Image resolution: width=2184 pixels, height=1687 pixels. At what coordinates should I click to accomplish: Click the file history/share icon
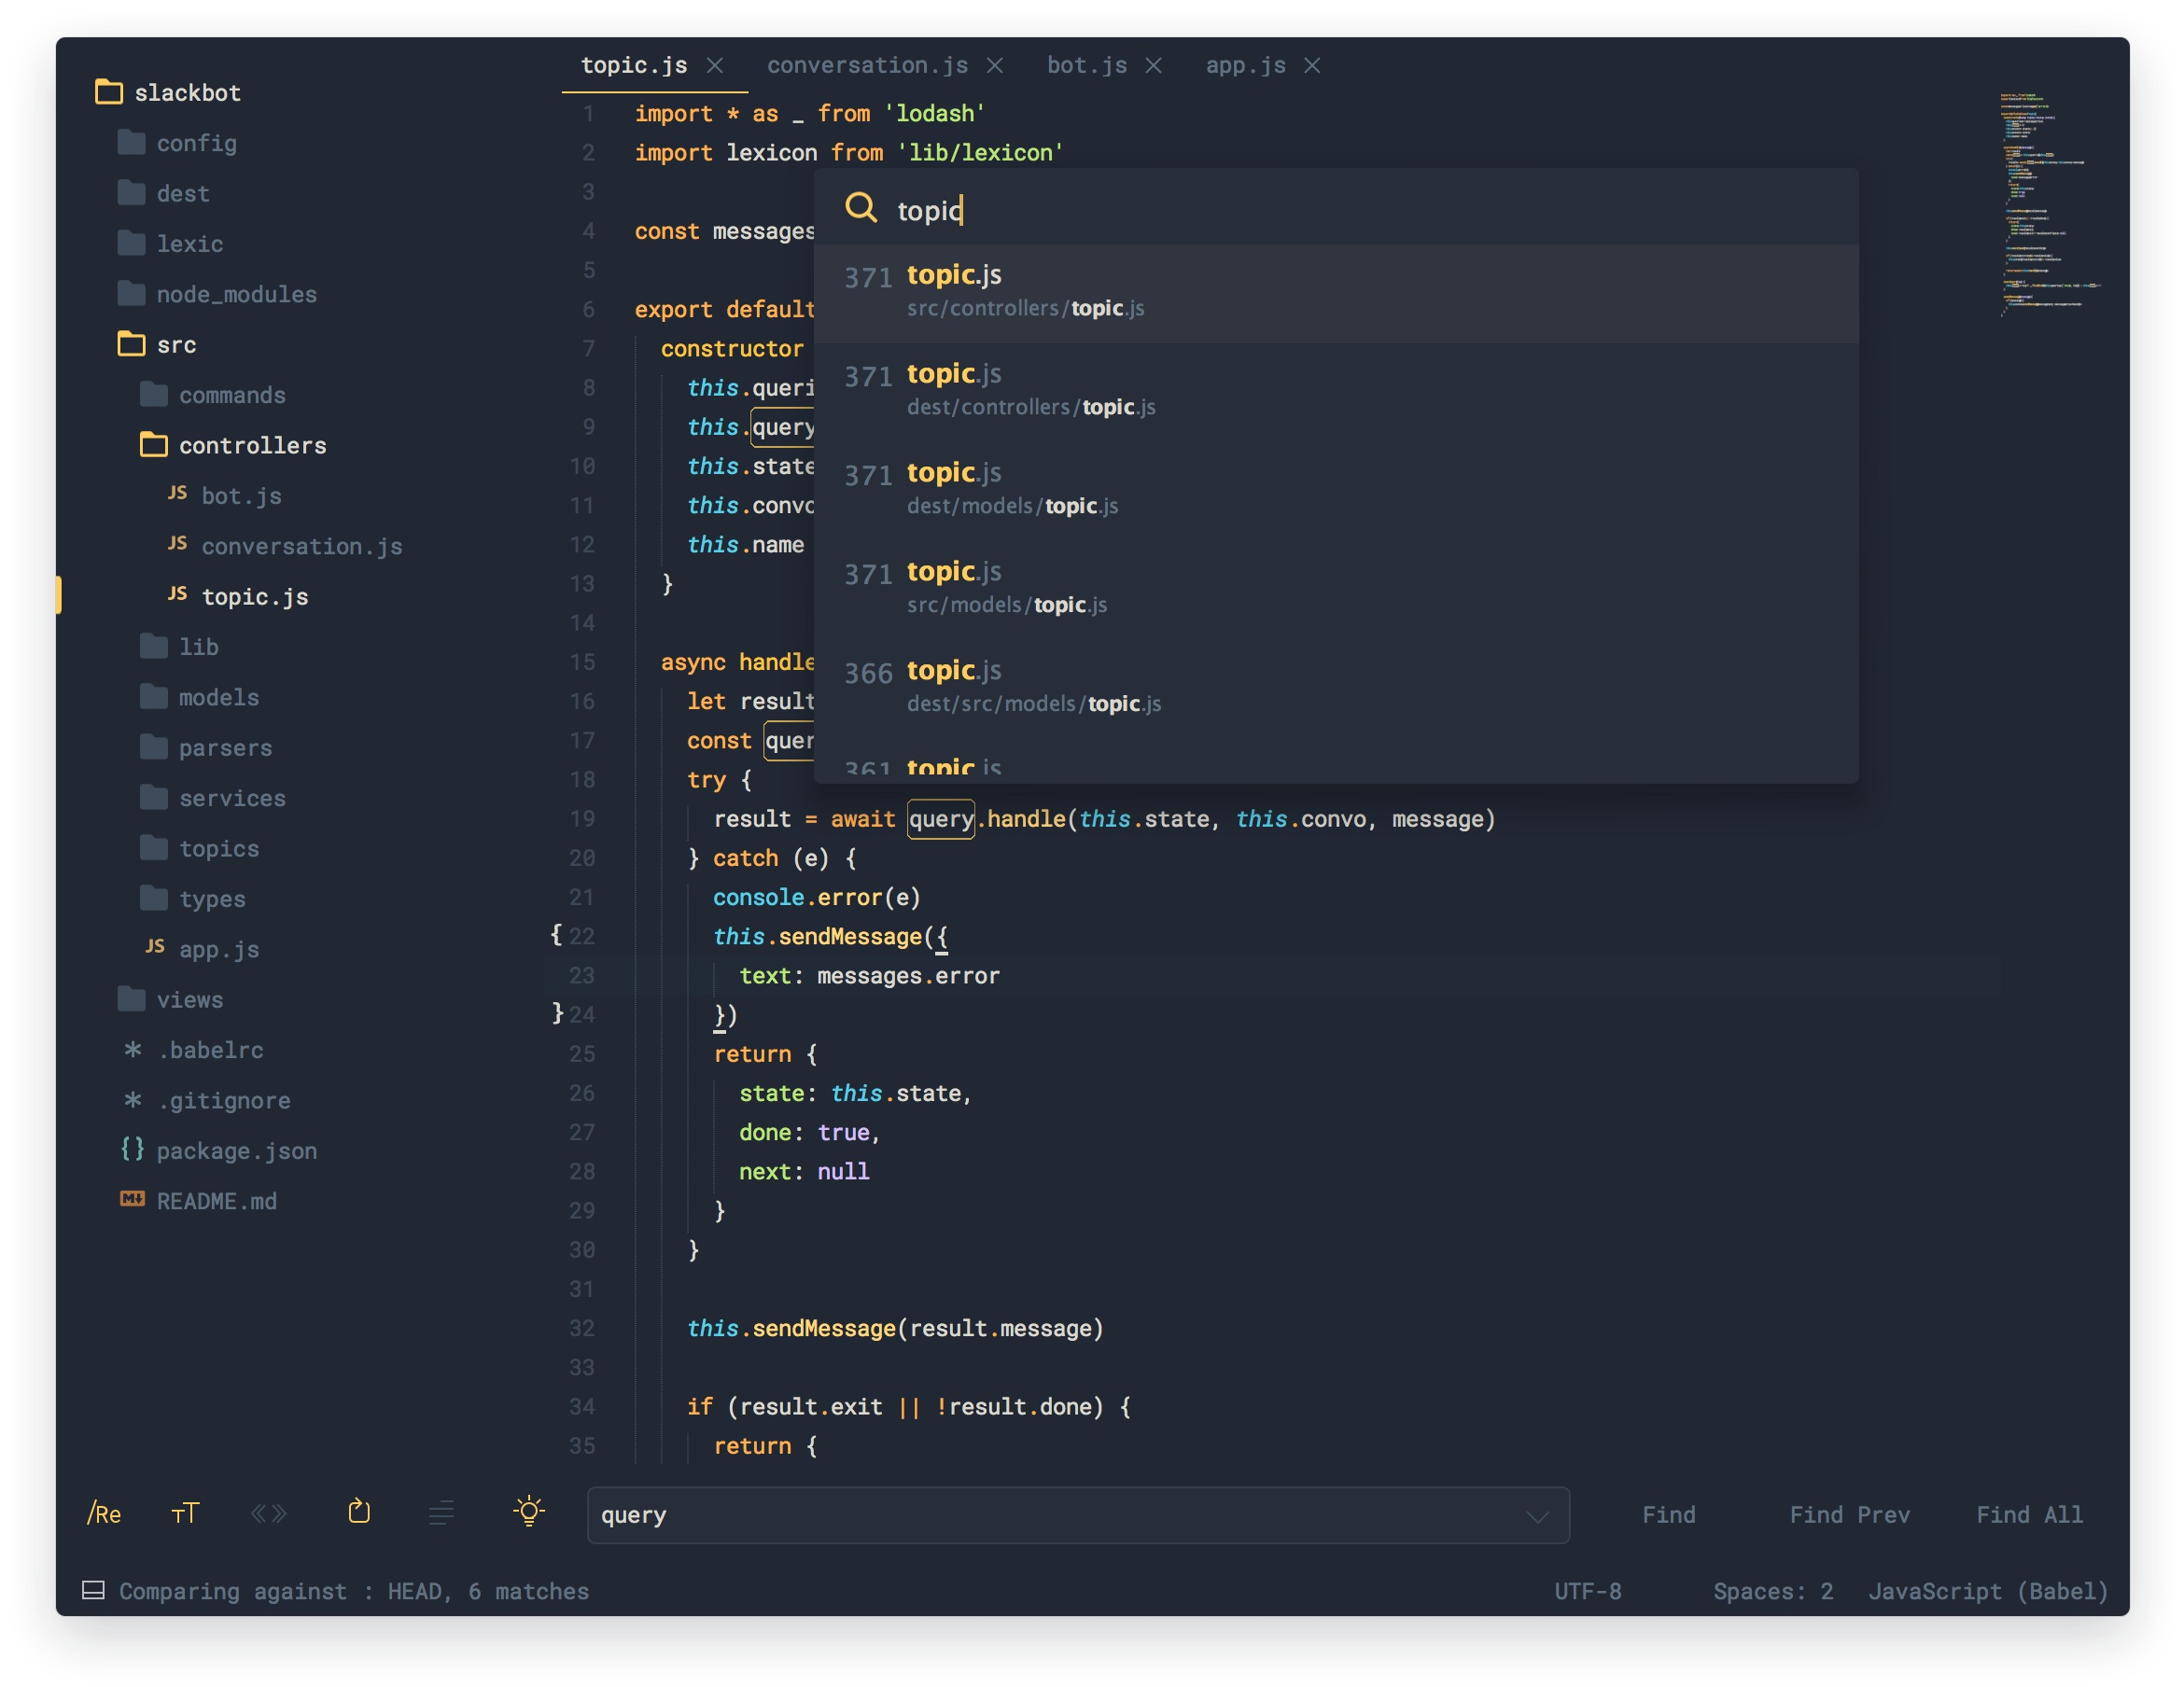point(357,1512)
